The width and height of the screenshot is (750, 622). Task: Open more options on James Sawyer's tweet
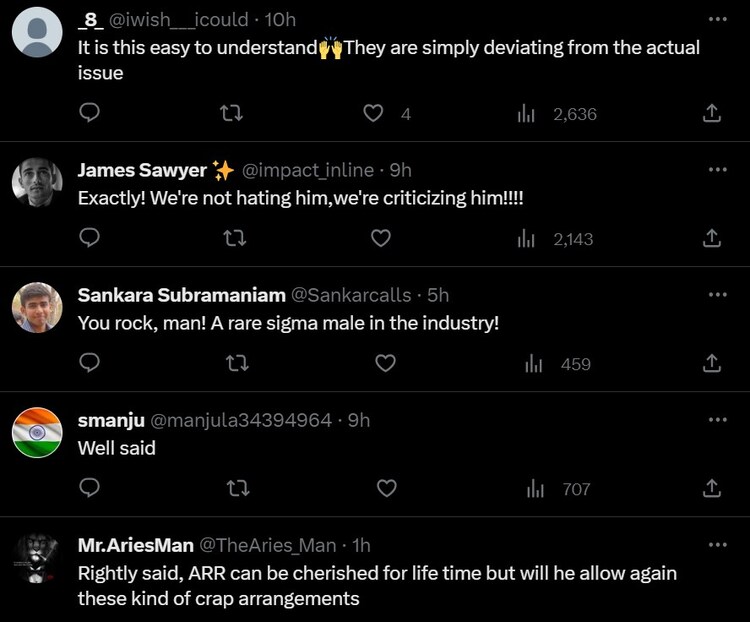coord(717,169)
